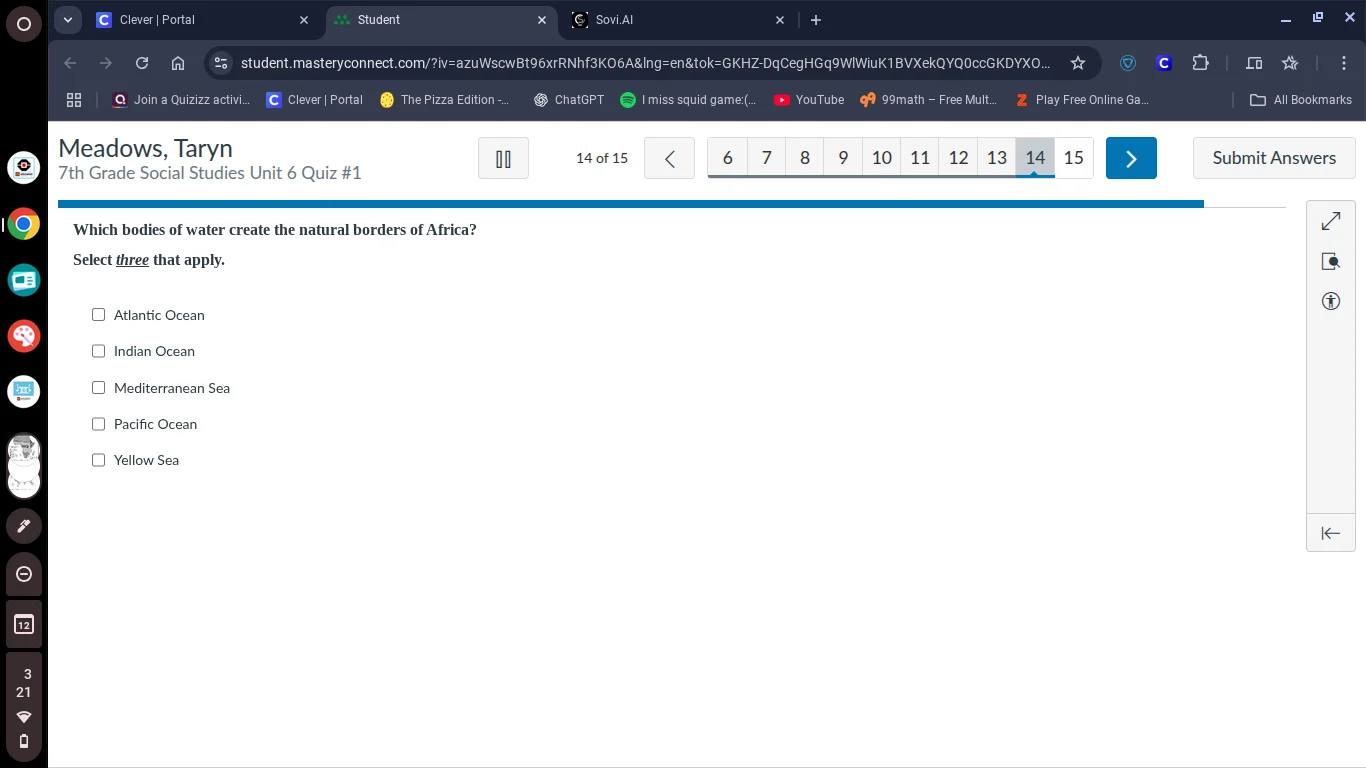Collapse the right side tool panel

(1330, 533)
